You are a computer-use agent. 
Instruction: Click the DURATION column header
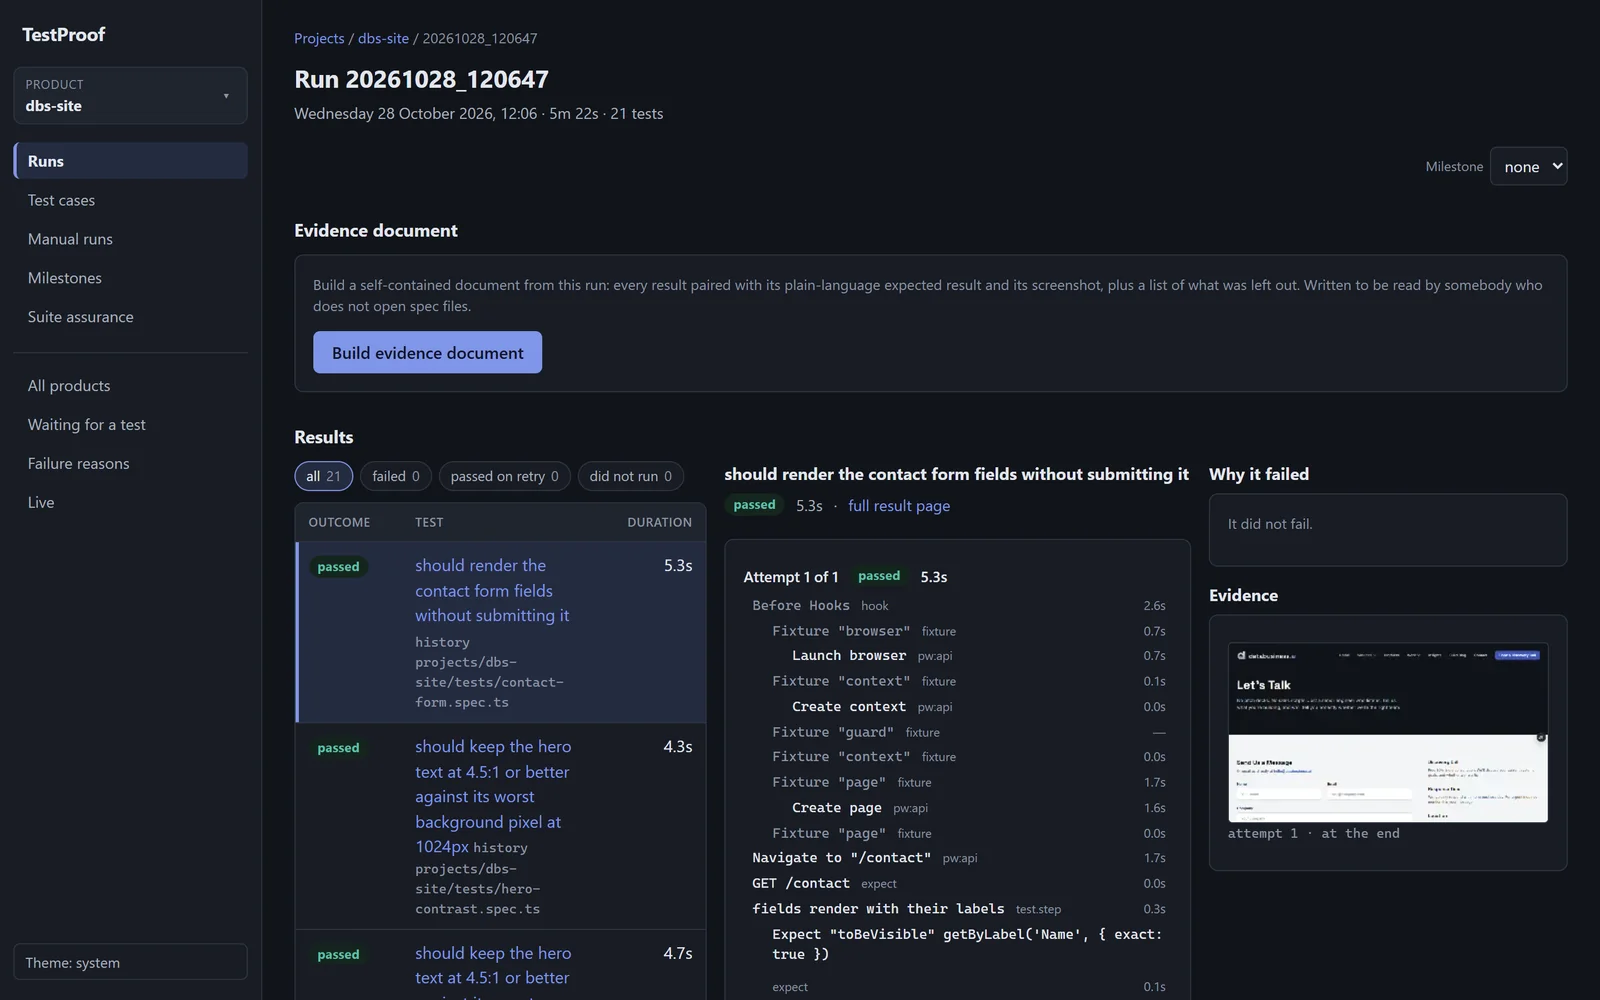[x=659, y=522]
